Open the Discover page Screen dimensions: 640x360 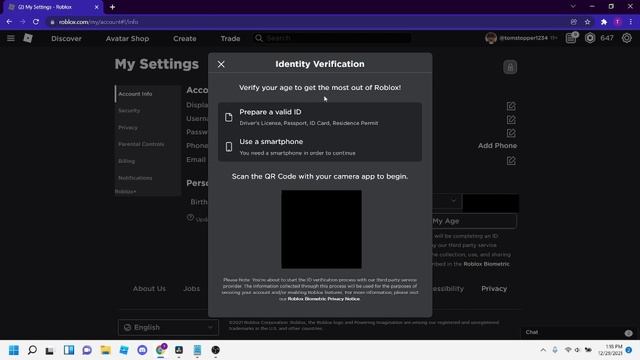(x=66, y=38)
